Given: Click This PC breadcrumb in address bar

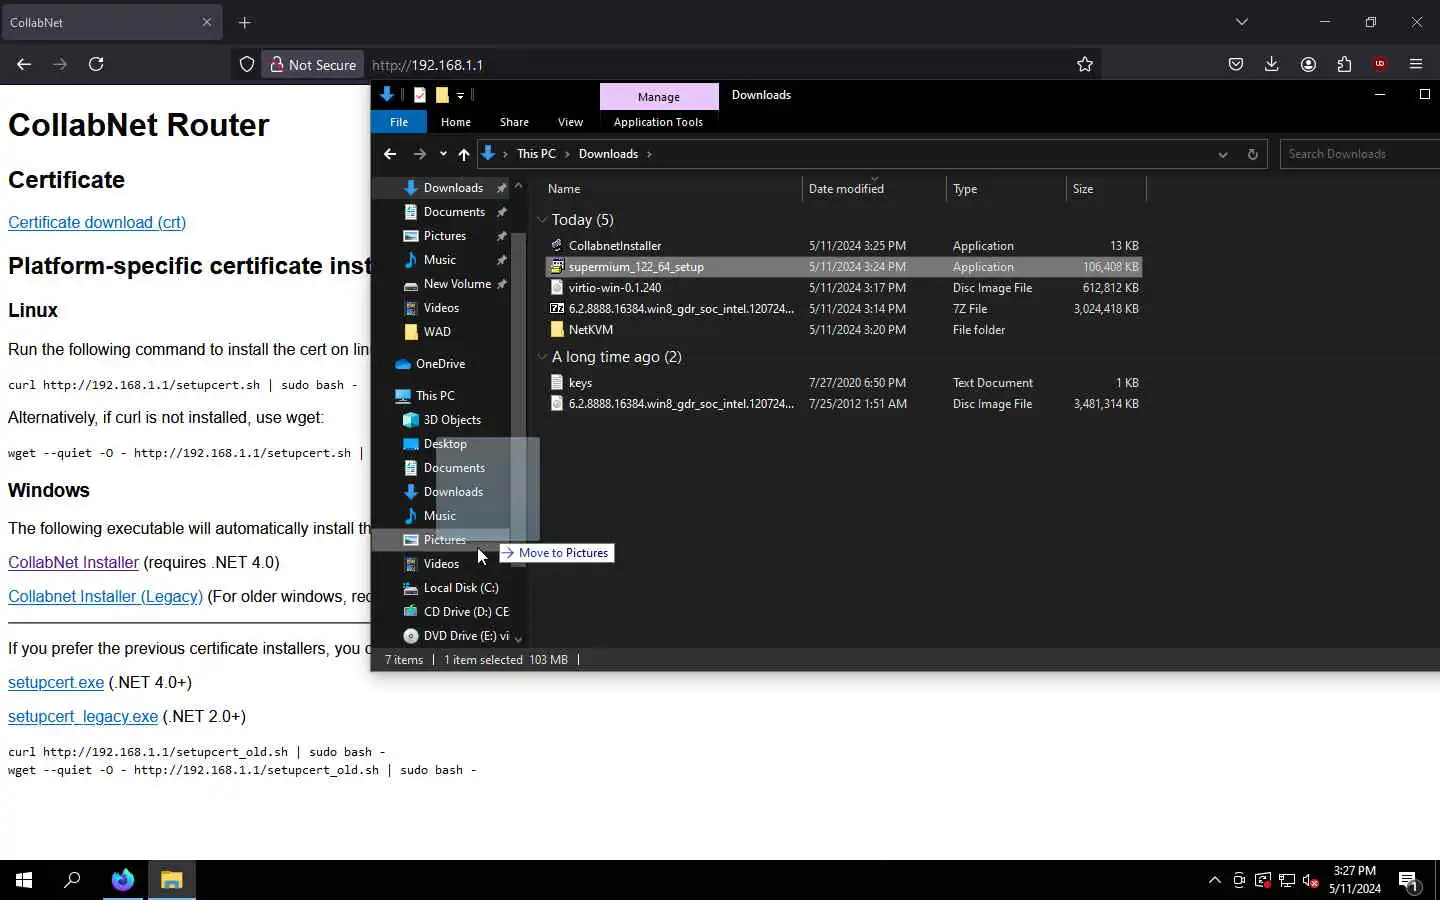Looking at the screenshot, I should tap(536, 154).
